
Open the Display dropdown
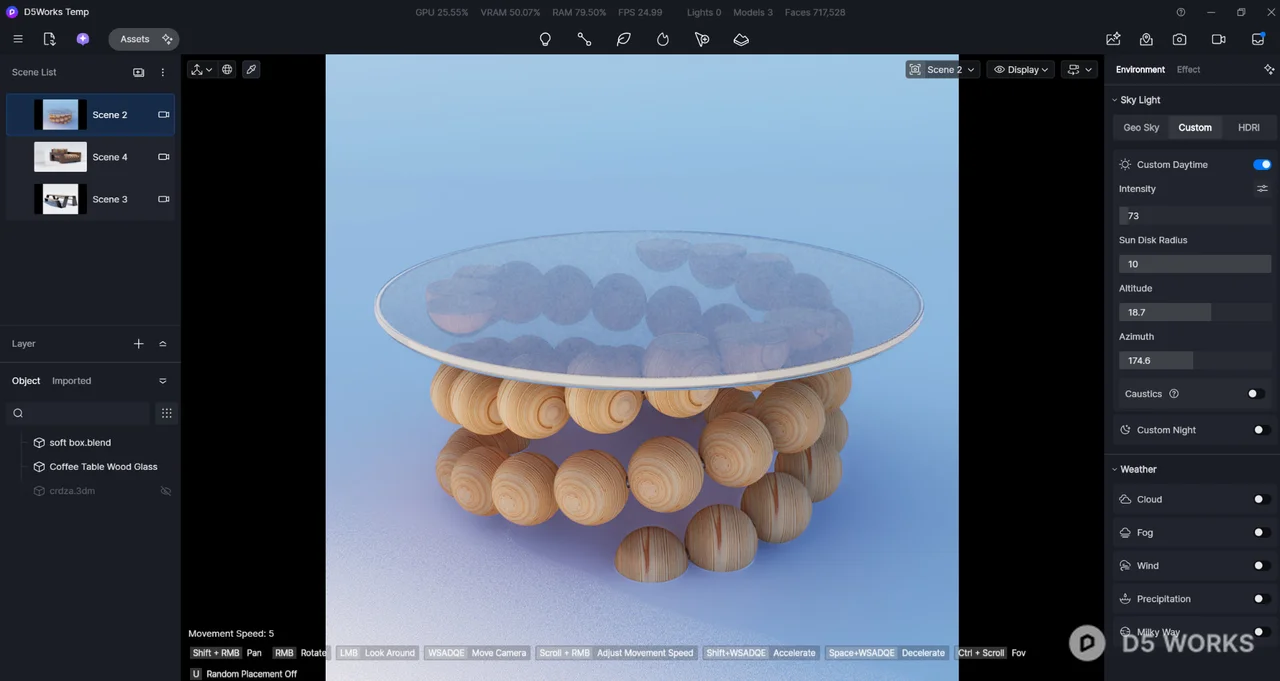[1021, 70]
